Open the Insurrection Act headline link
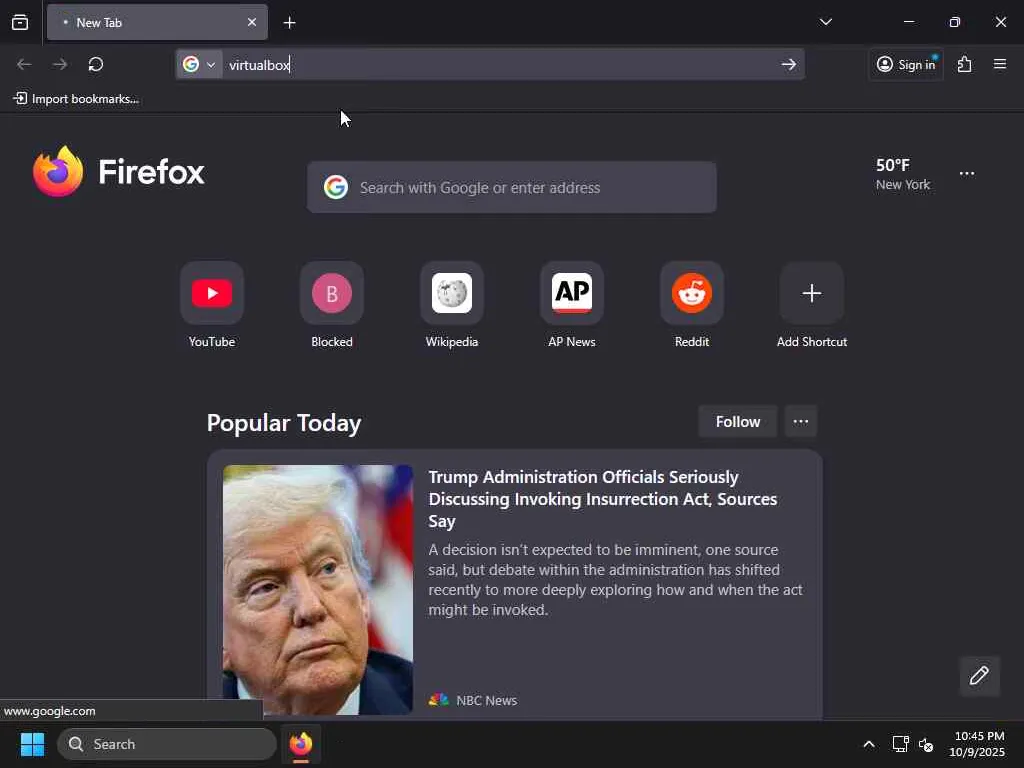The height and width of the screenshot is (768, 1024). click(603, 499)
